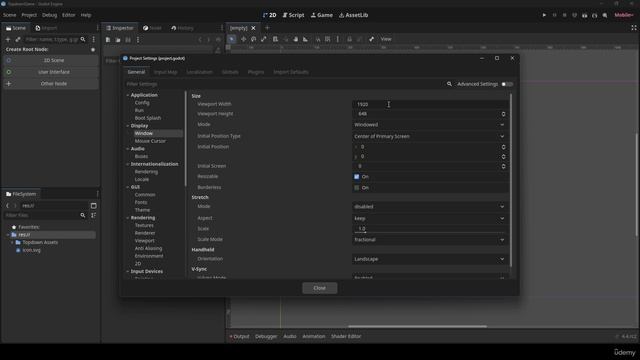
Task: Activate the Ruler Mode tool
Action: coord(305,39)
